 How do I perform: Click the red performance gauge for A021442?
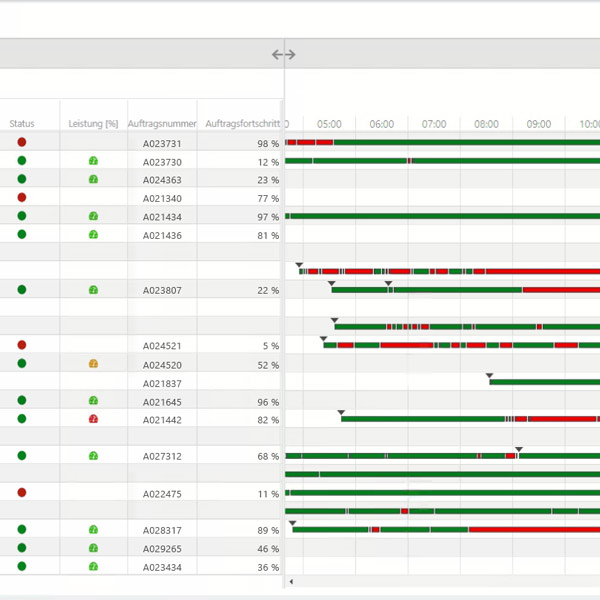coord(93,419)
